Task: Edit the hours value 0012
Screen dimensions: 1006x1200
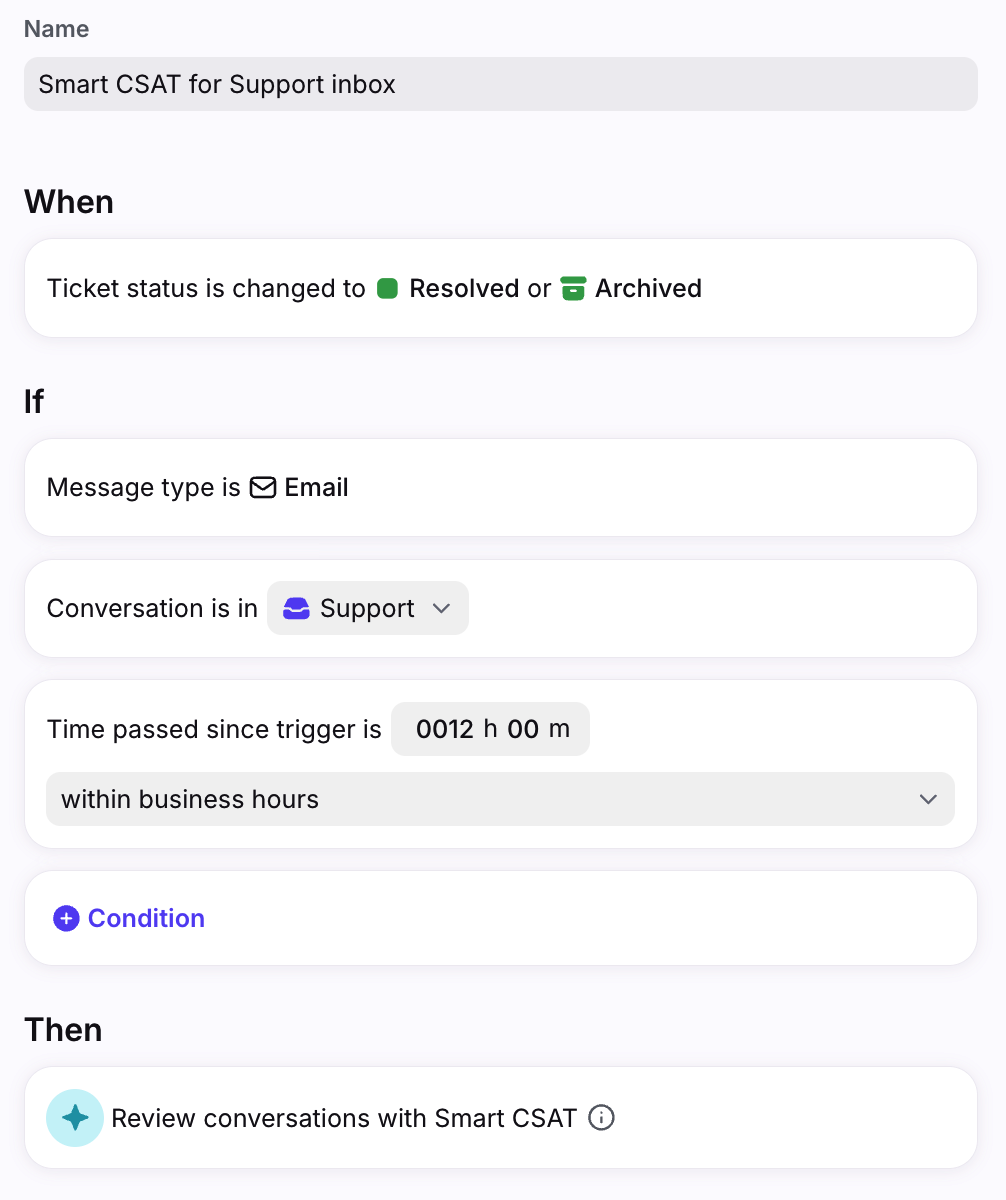Action: (x=445, y=729)
